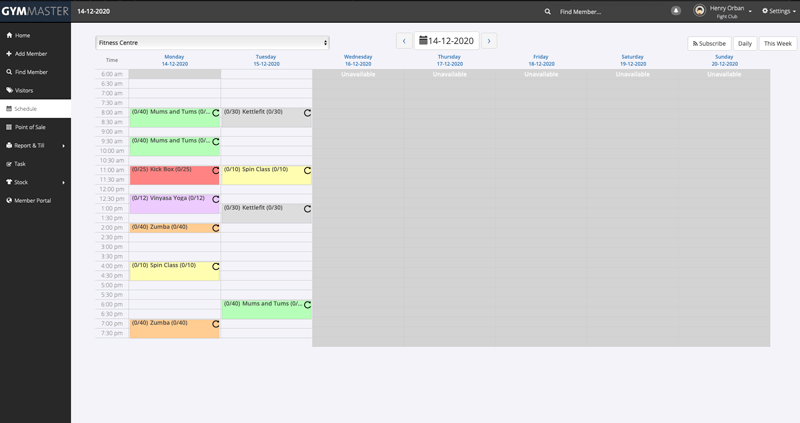Expand the Stock submenu arrow
The width and height of the screenshot is (800, 423).
point(63,182)
